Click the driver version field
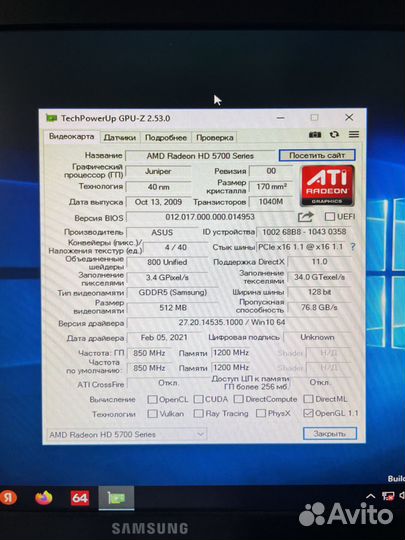The height and width of the screenshot is (540, 405). [232, 323]
